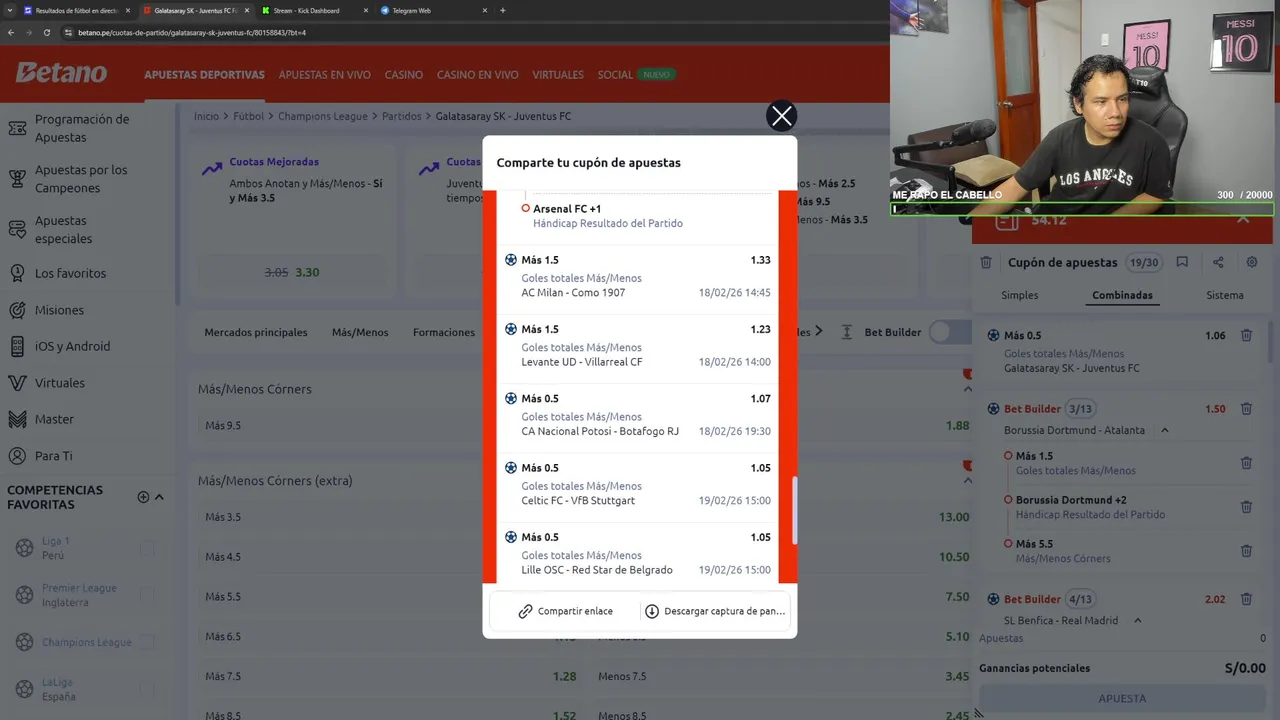Collapse Borussia Dortmund - Atalanta selections
1280x720 pixels.
pos(1165,430)
